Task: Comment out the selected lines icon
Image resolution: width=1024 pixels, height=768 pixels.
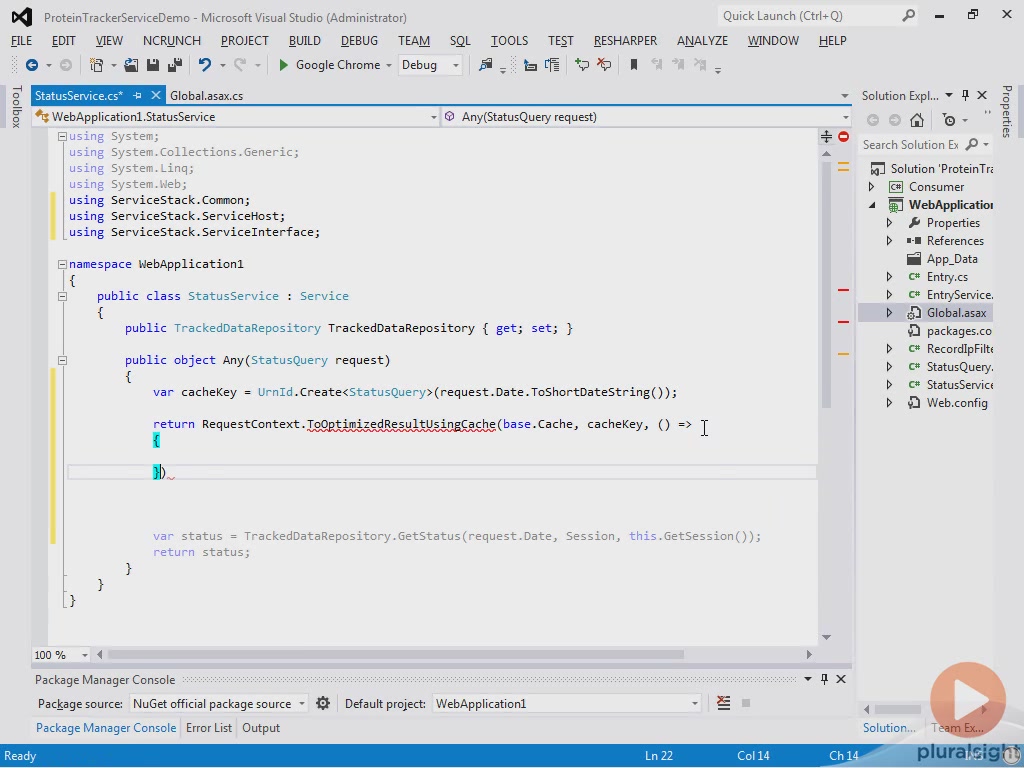Action: pos(581,65)
